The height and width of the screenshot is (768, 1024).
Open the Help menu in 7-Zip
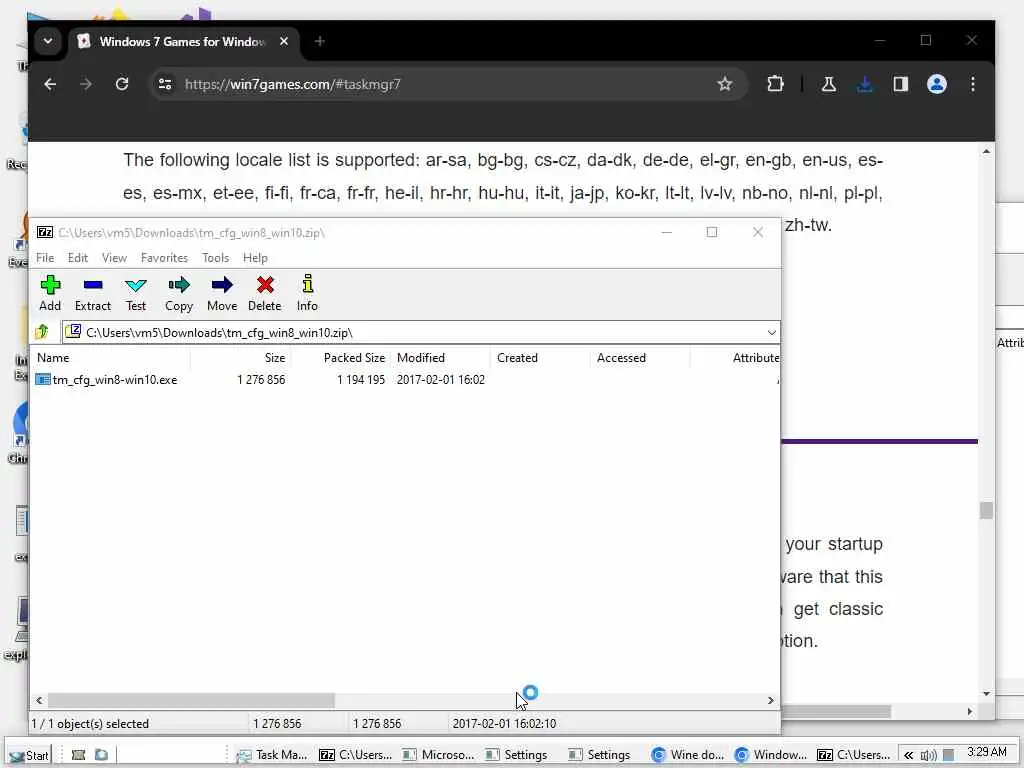(x=255, y=258)
